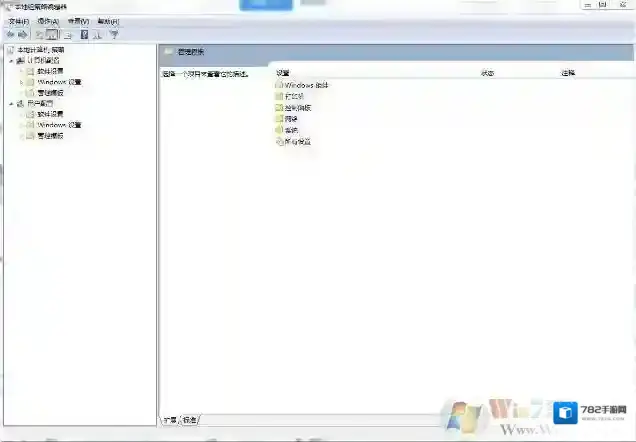Collapse the 计算机配置 tree node
Viewport: 636px width, 442px height.
coord(11,60)
